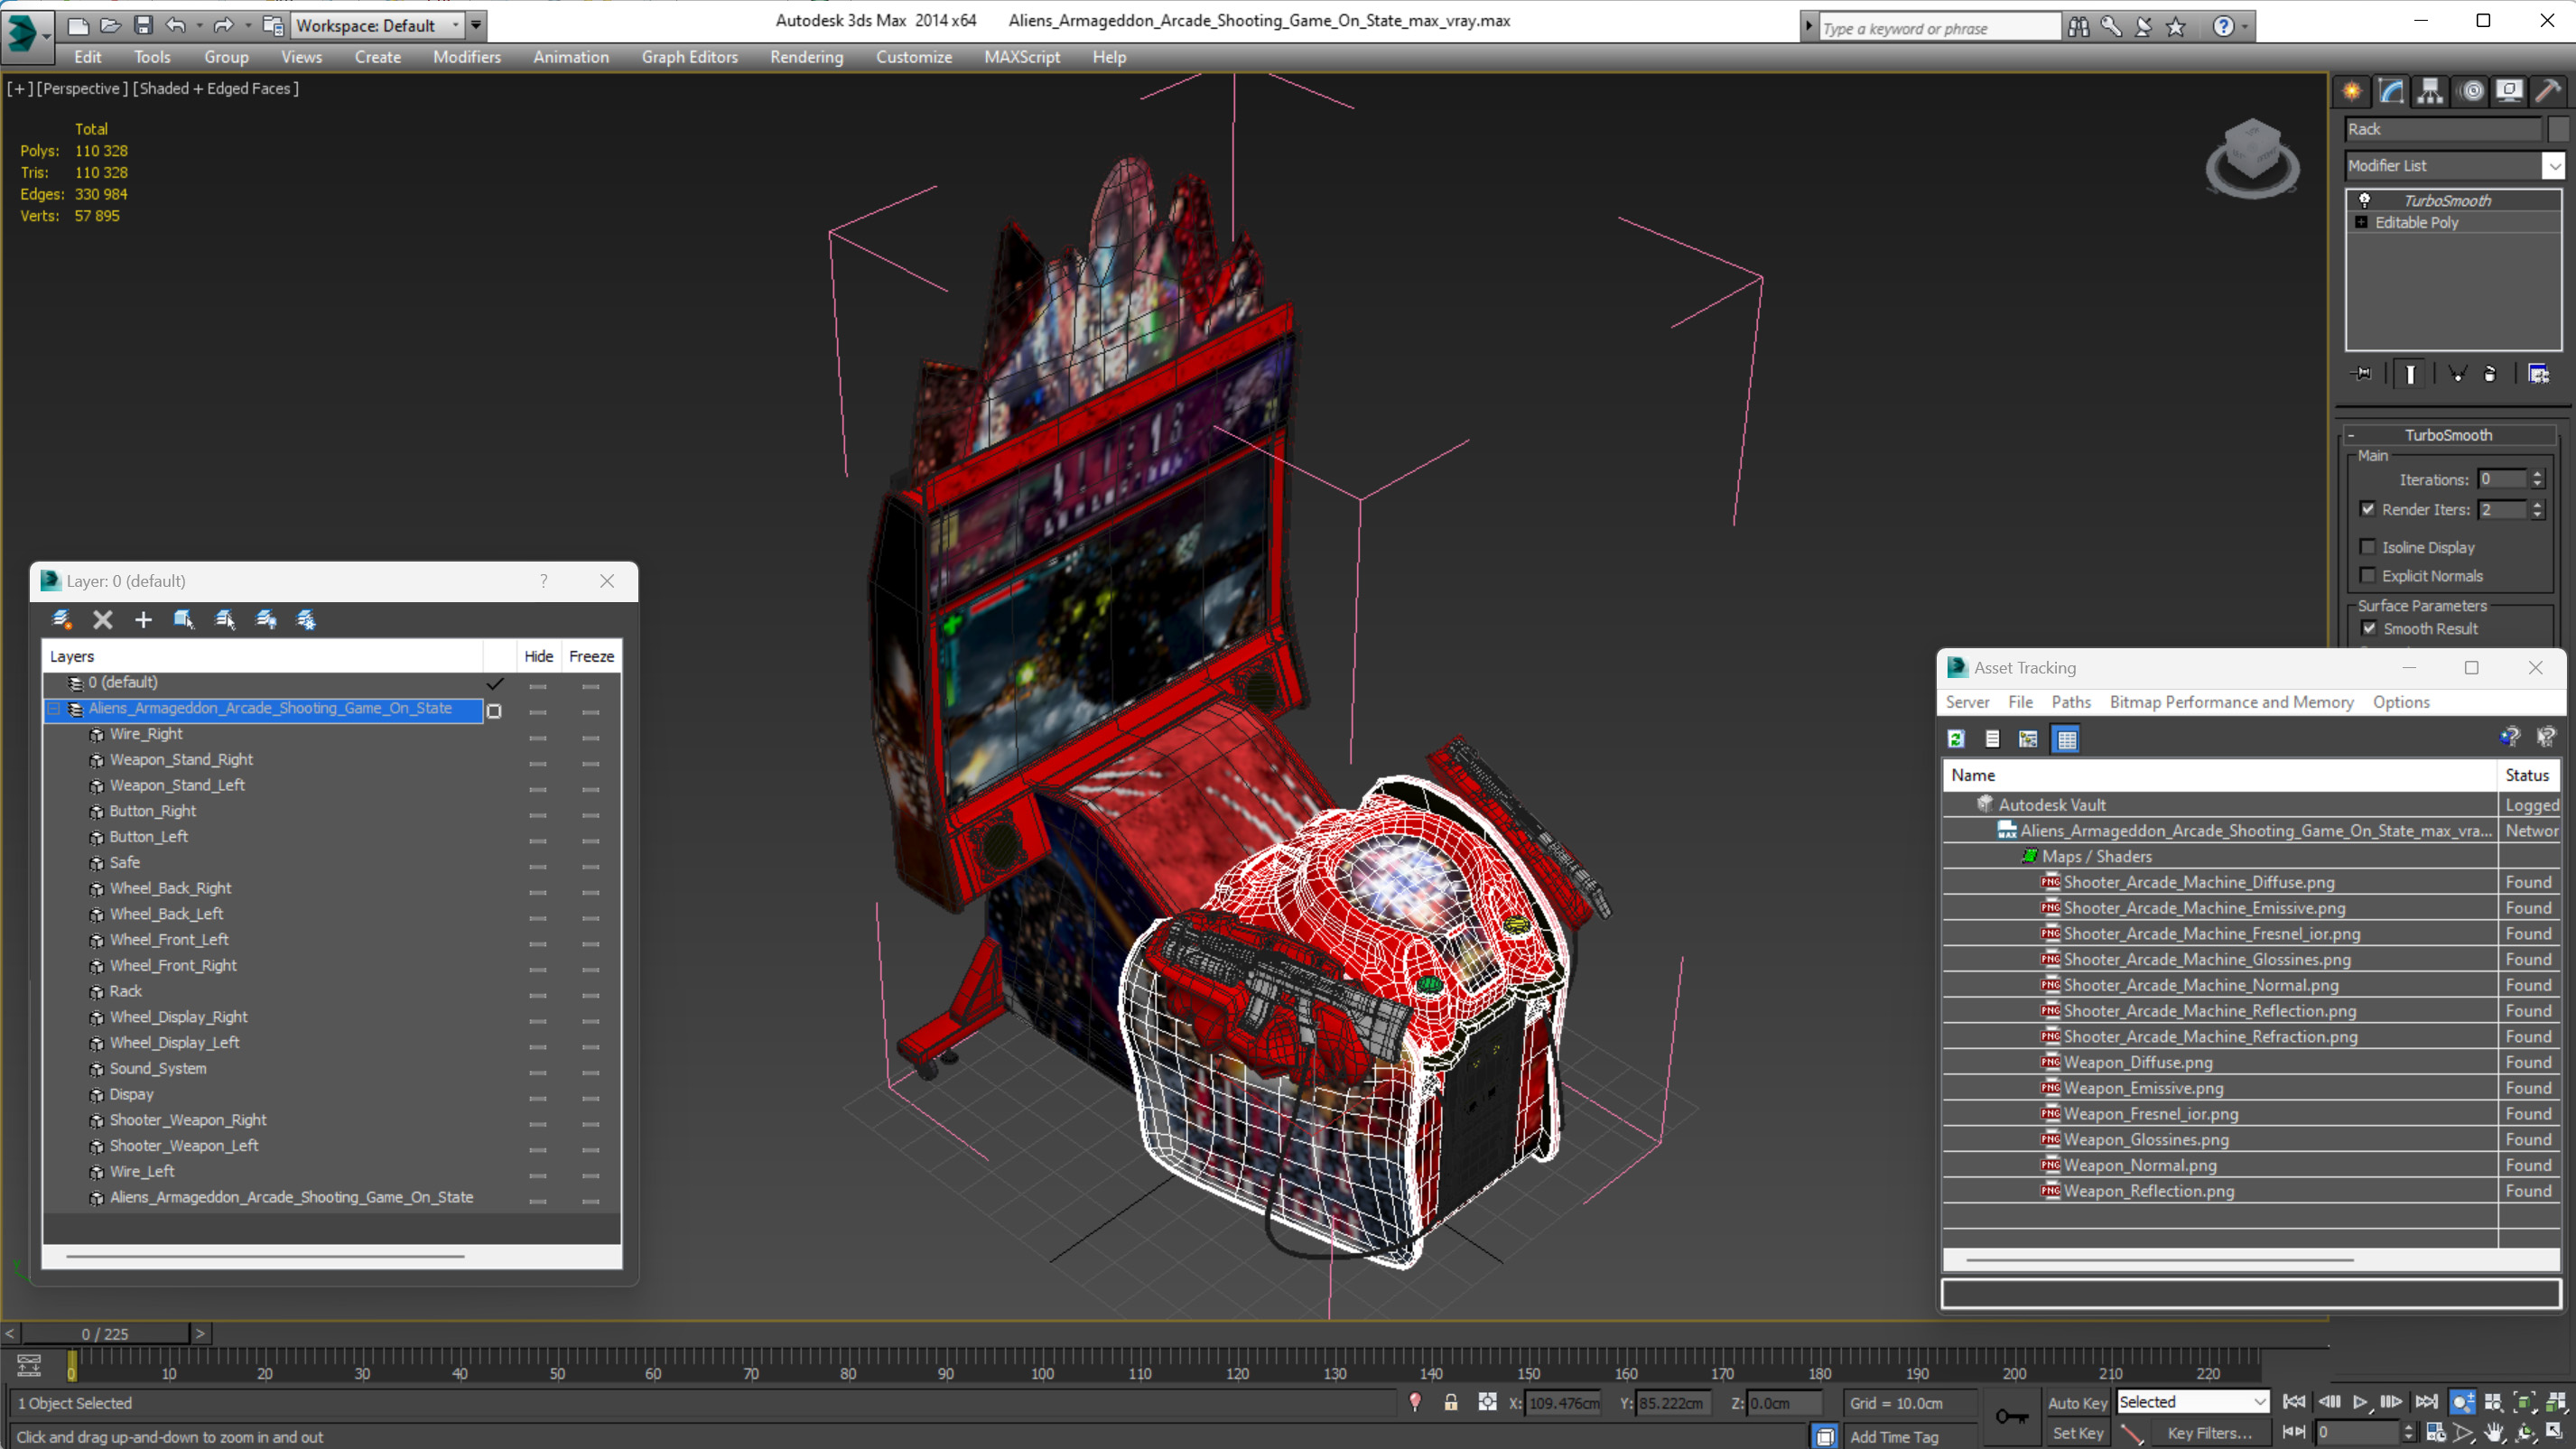This screenshot has width=2576, height=1449.
Task: Enable Isoline Display checkbox
Action: (x=2368, y=547)
